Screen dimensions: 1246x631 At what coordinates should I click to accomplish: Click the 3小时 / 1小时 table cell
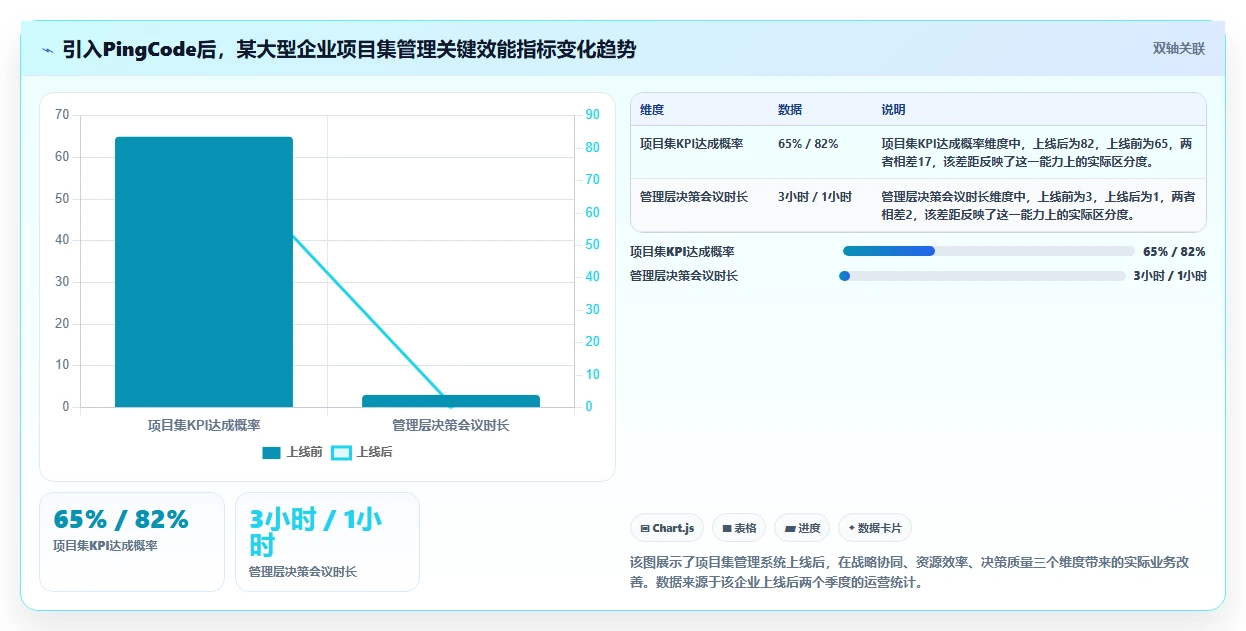[x=815, y=197]
